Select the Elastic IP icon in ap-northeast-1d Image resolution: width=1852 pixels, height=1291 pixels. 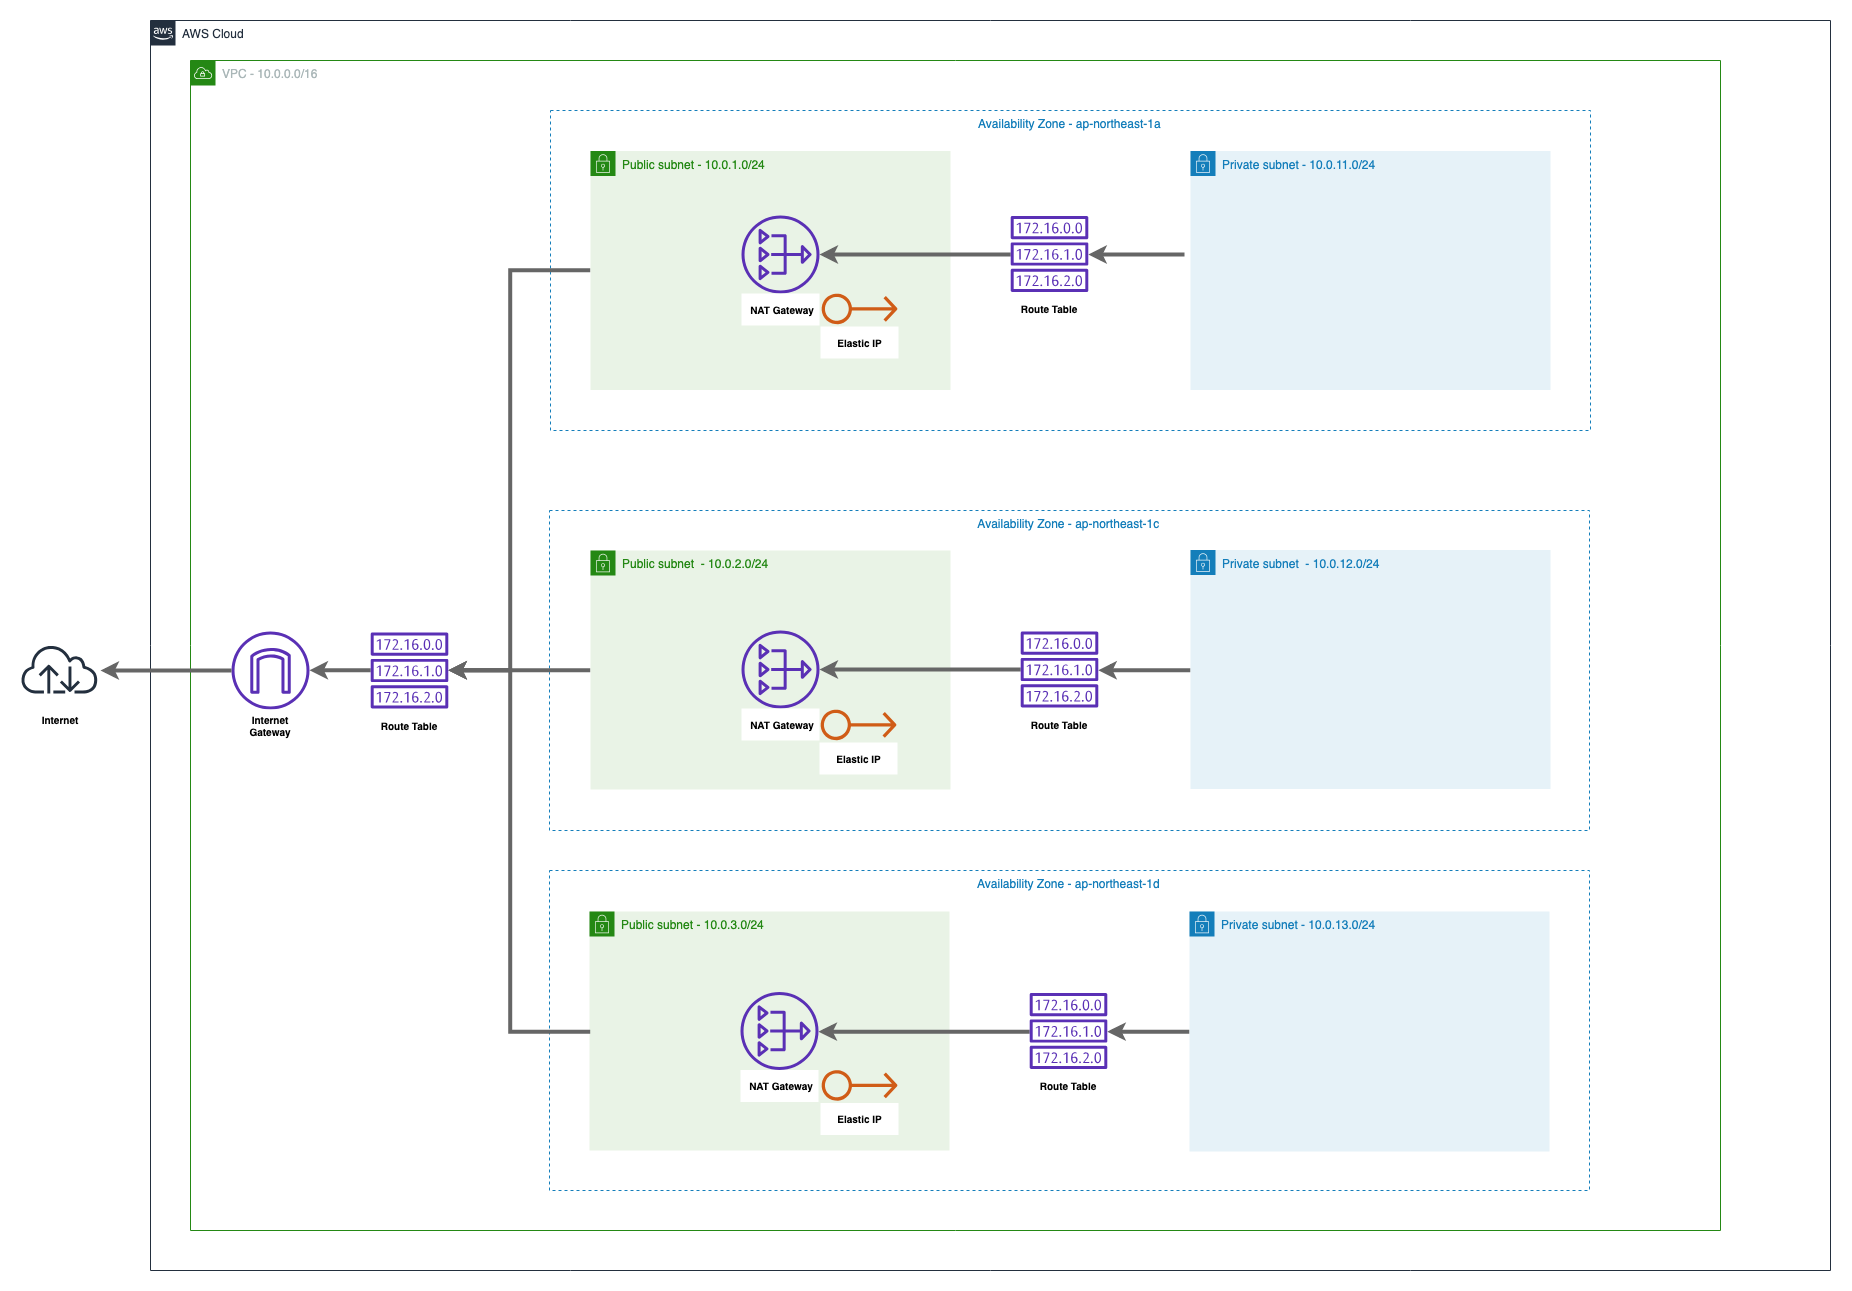(x=859, y=1085)
